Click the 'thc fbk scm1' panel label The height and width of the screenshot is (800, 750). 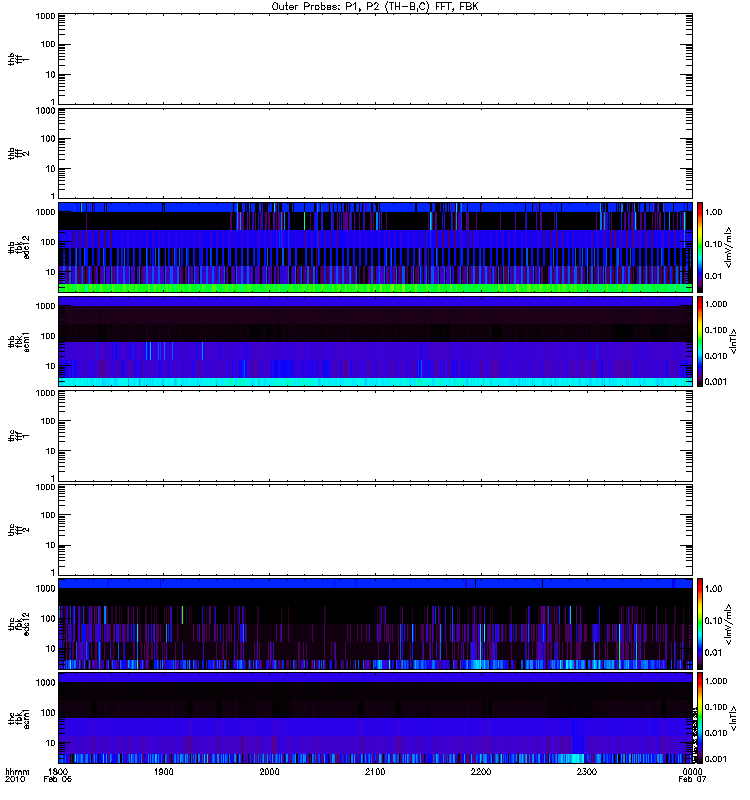(x=18, y=717)
